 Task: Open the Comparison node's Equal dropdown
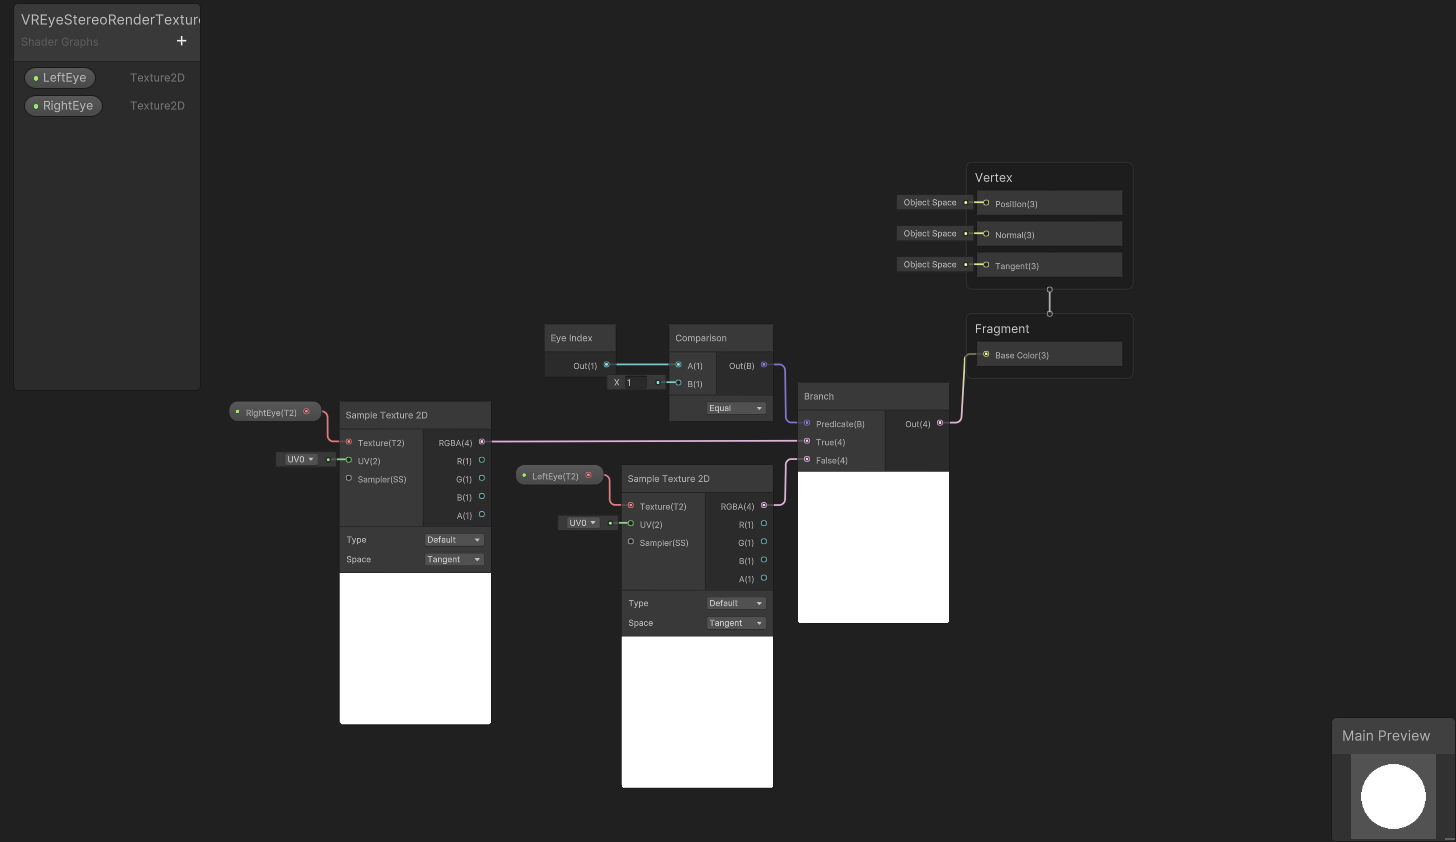pos(736,408)
